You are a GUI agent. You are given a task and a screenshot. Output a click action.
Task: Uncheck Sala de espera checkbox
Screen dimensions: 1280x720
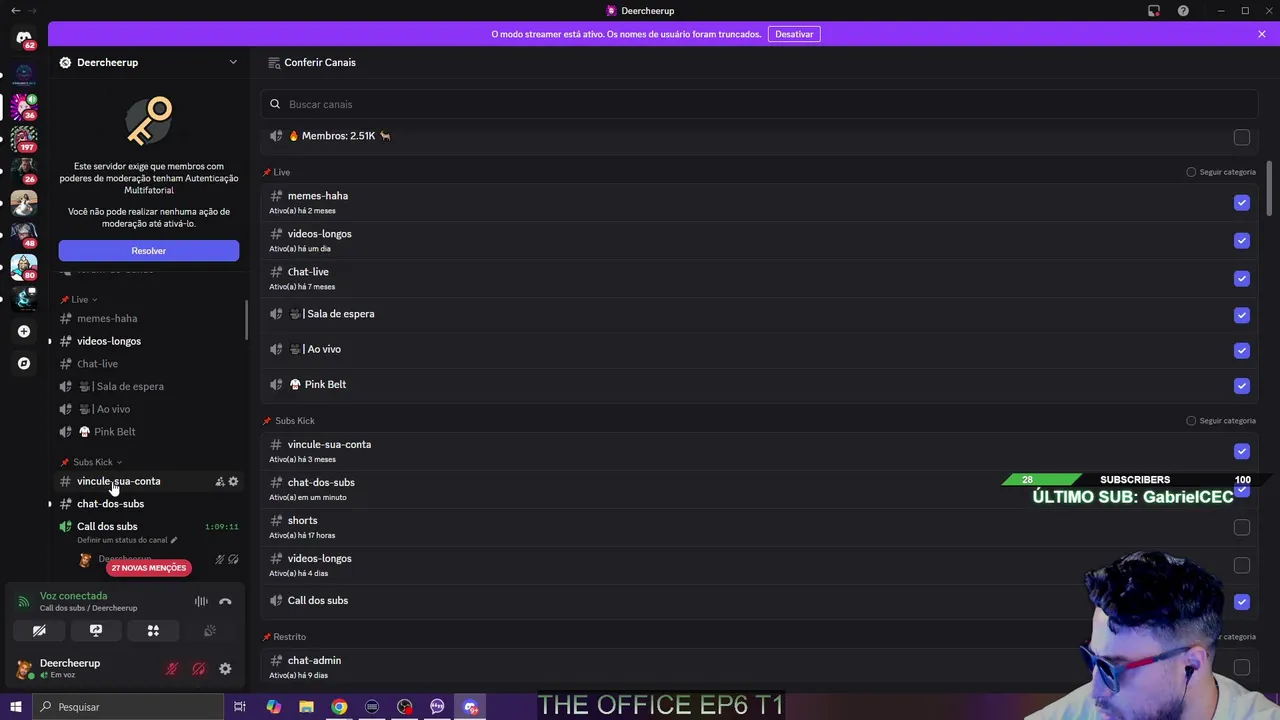tap(1242, 314)
